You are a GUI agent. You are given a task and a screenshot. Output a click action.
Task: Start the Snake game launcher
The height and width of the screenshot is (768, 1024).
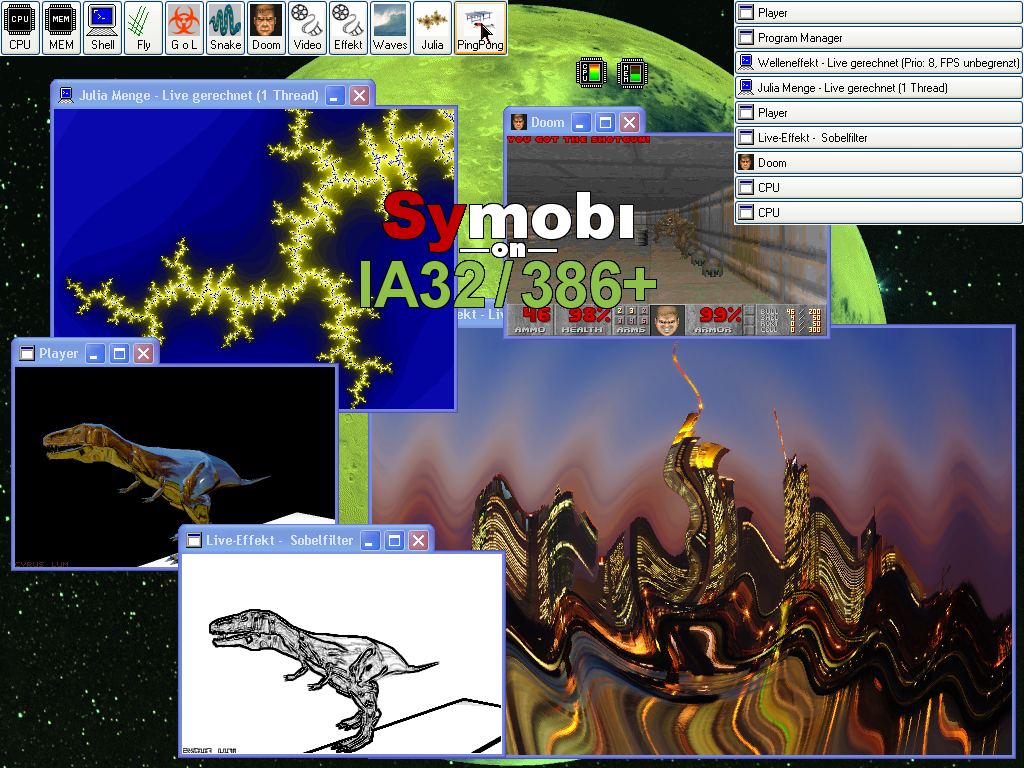point(225,27)
